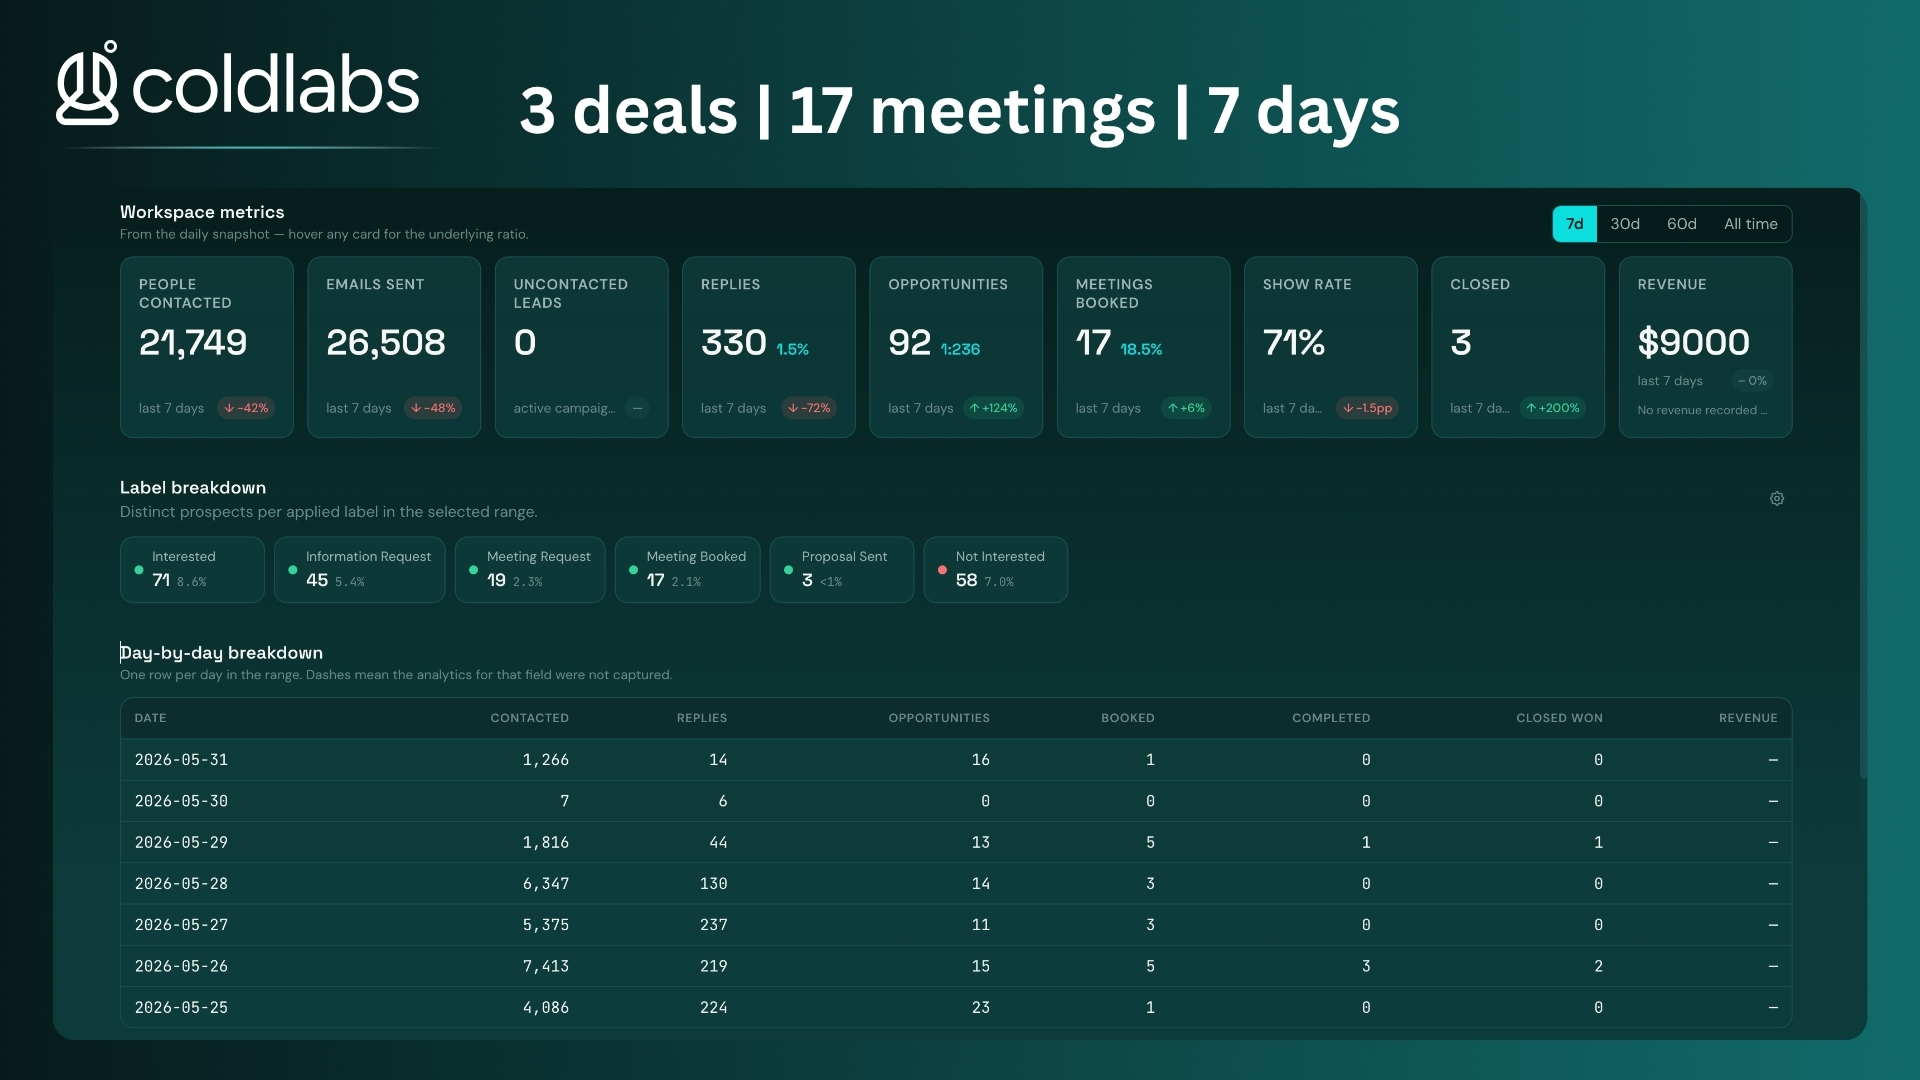Select the Meeting Request label chip
1920x1080 pixels.
(x=530, y=570)
